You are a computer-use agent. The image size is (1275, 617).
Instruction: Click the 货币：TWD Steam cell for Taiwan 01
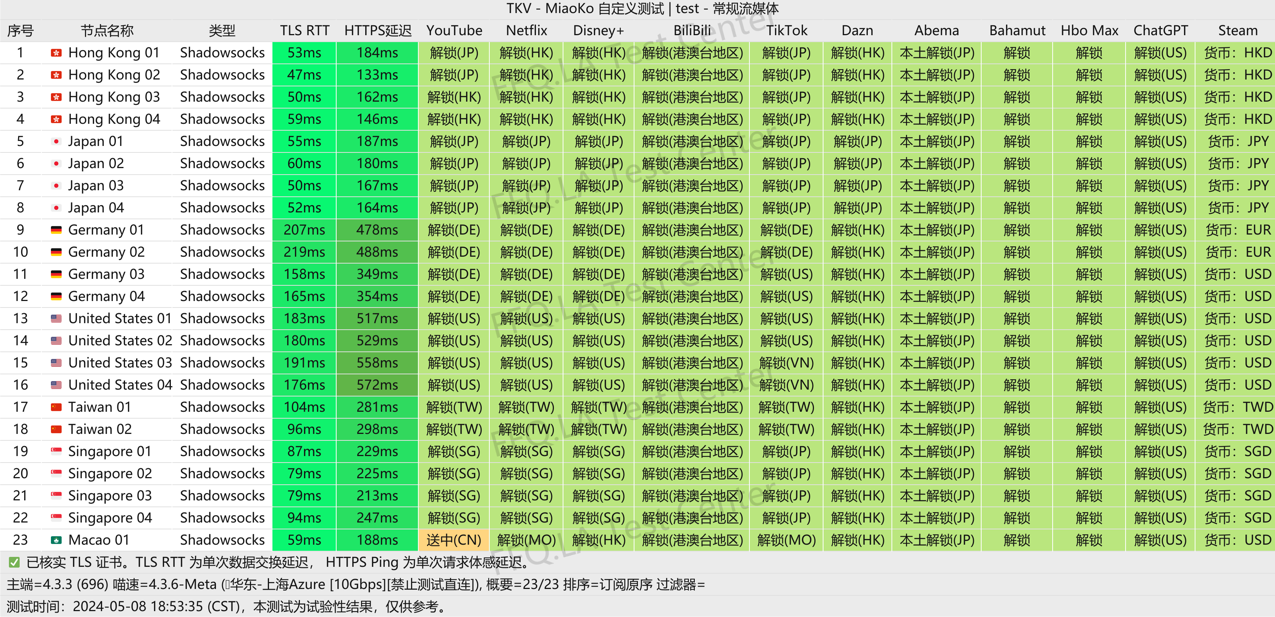(1238, 407)
